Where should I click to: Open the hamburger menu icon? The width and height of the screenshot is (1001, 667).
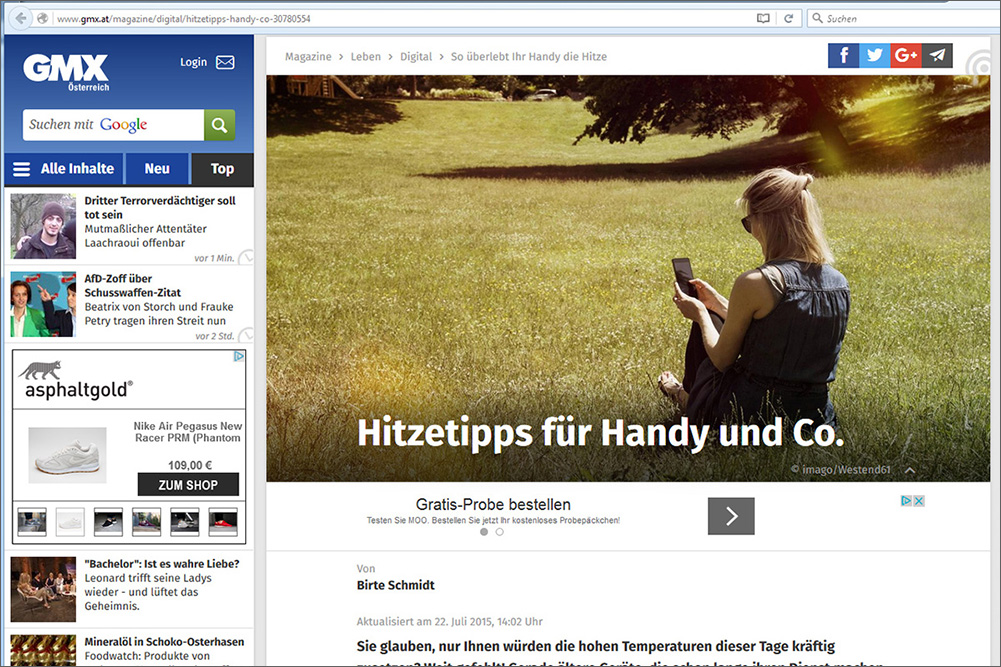click(x=22, y=169)
